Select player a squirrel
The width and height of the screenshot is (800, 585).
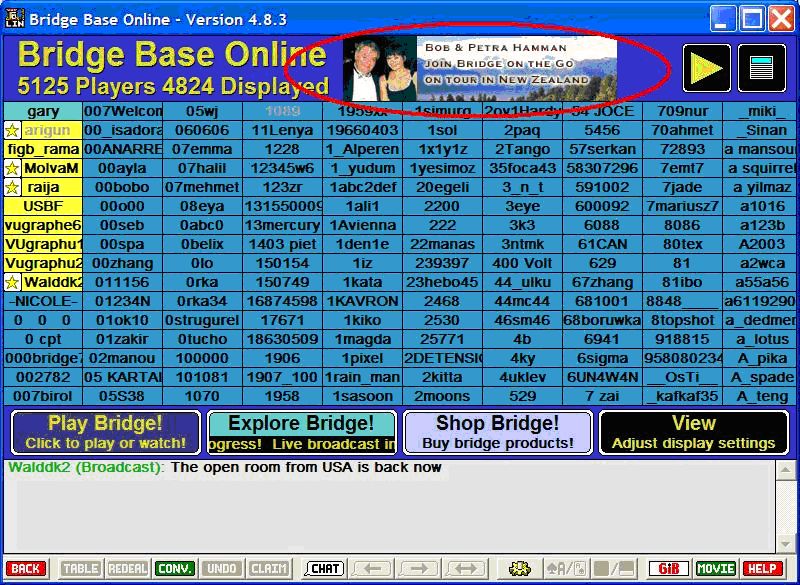(x=761, y=168)
